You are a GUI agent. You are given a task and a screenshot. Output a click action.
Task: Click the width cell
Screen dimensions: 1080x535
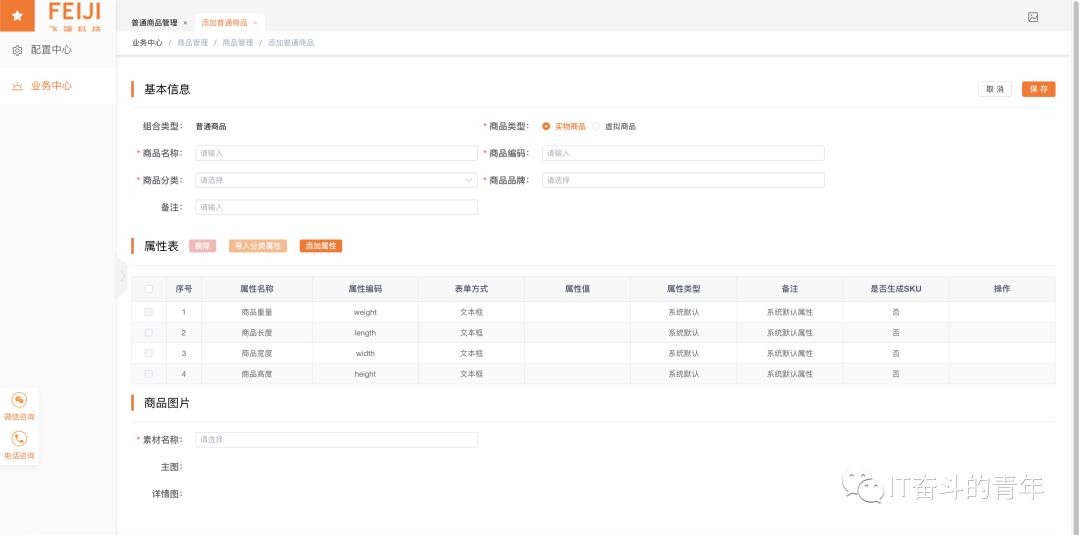[x=365, y=353]
